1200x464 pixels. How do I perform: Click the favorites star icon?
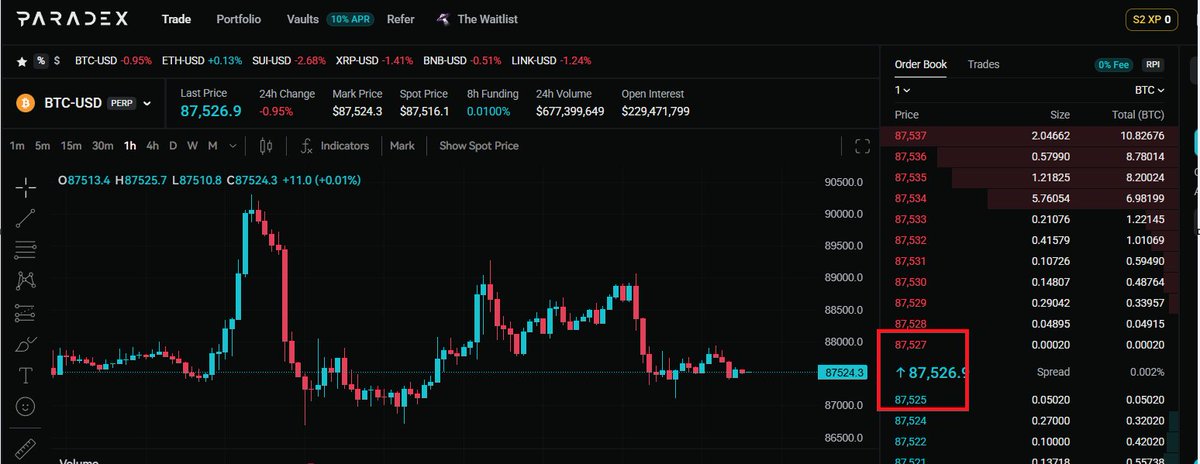(21, 60)
